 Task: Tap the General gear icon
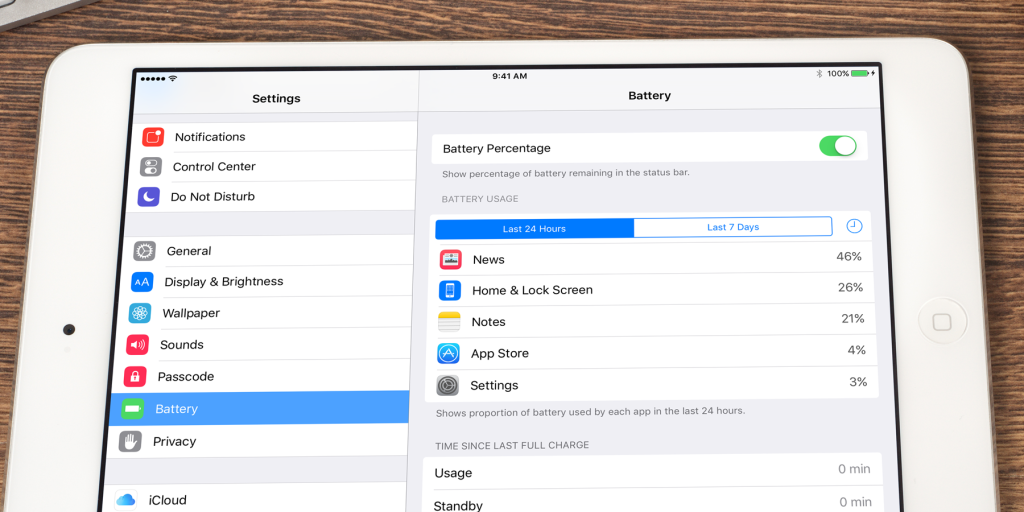(x=144, y=251)
